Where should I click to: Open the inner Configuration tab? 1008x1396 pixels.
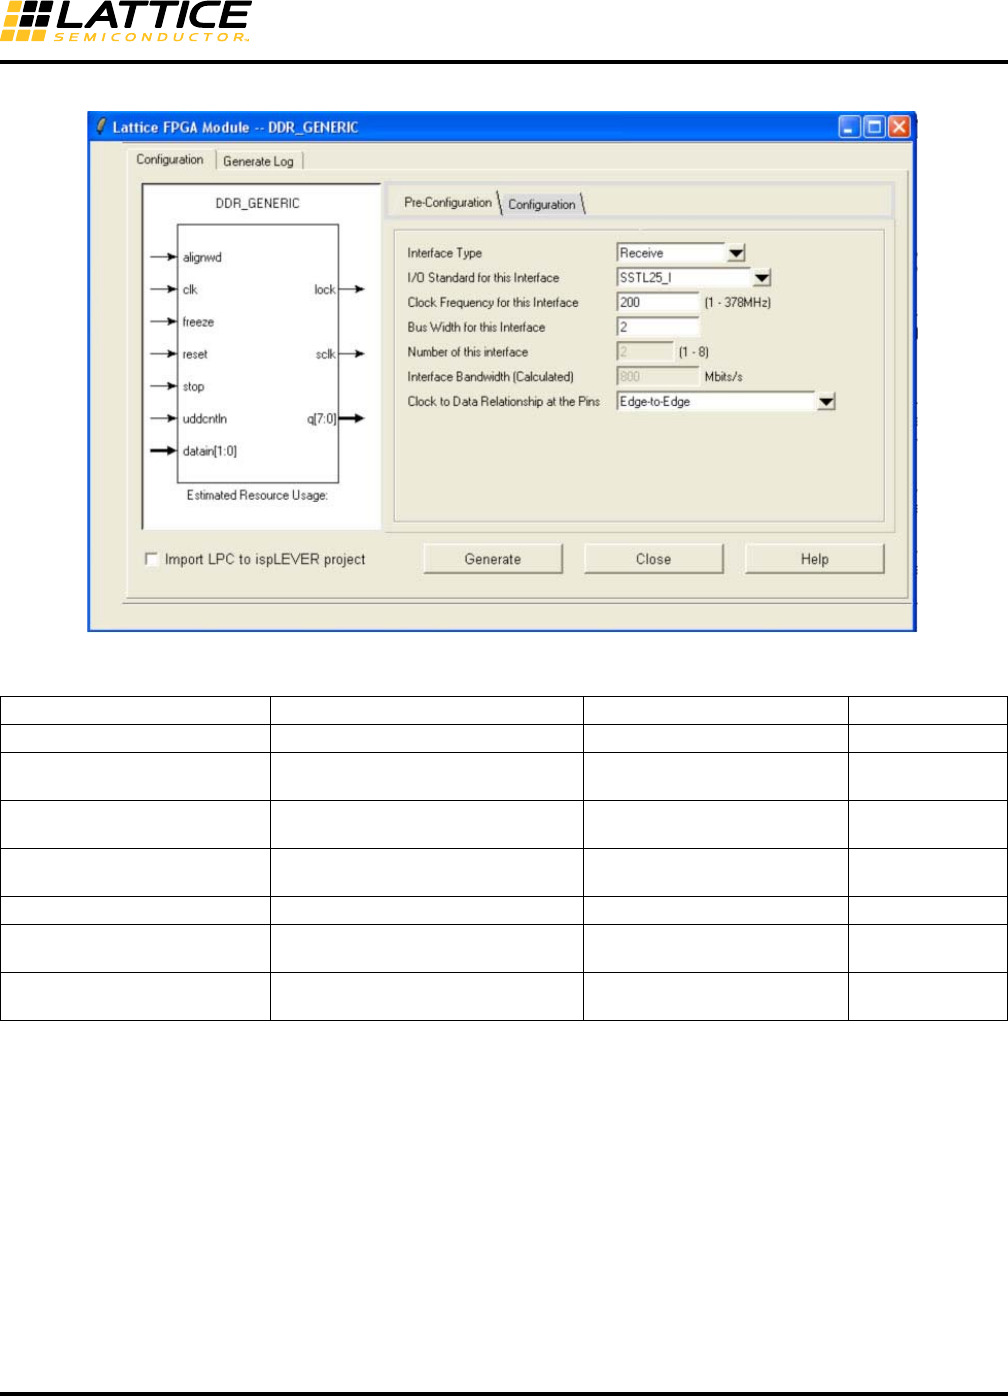click(x=541, y=204)
